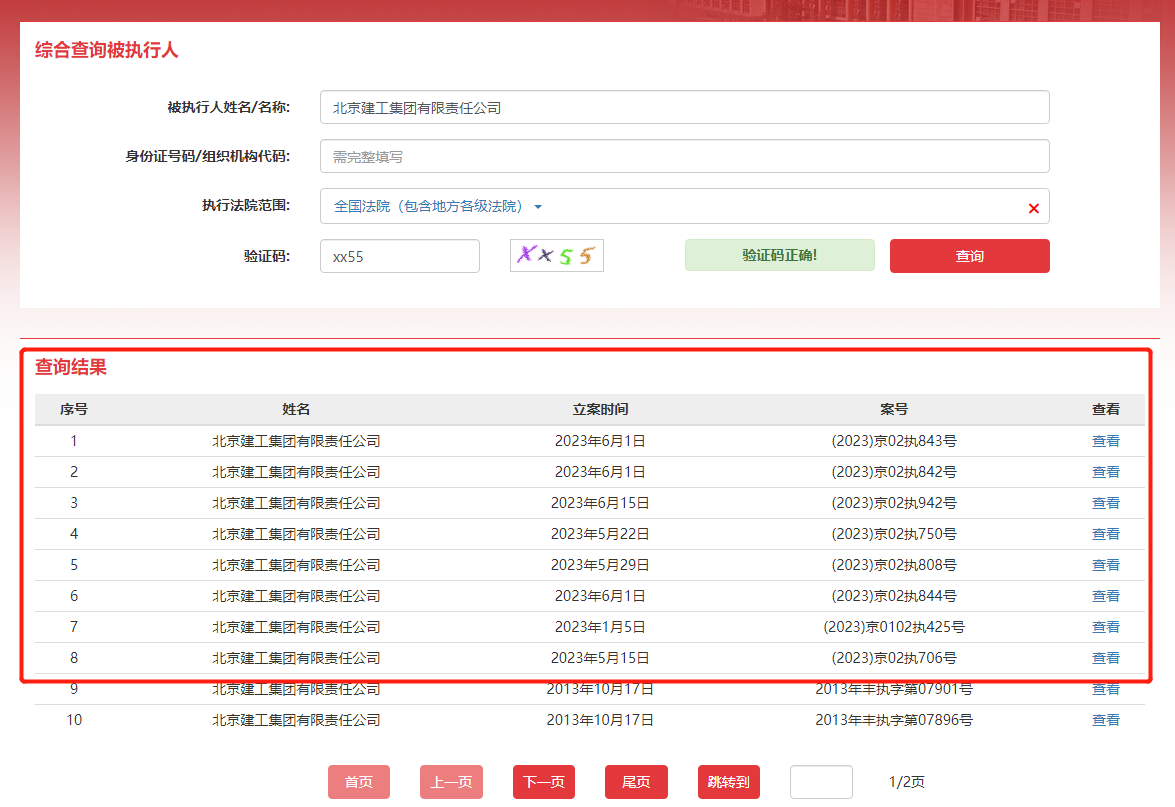Refresh the XX55 captcha image
Image resolution: width=1175 pixels, height=807 pixels.
(x=557, y=256)
